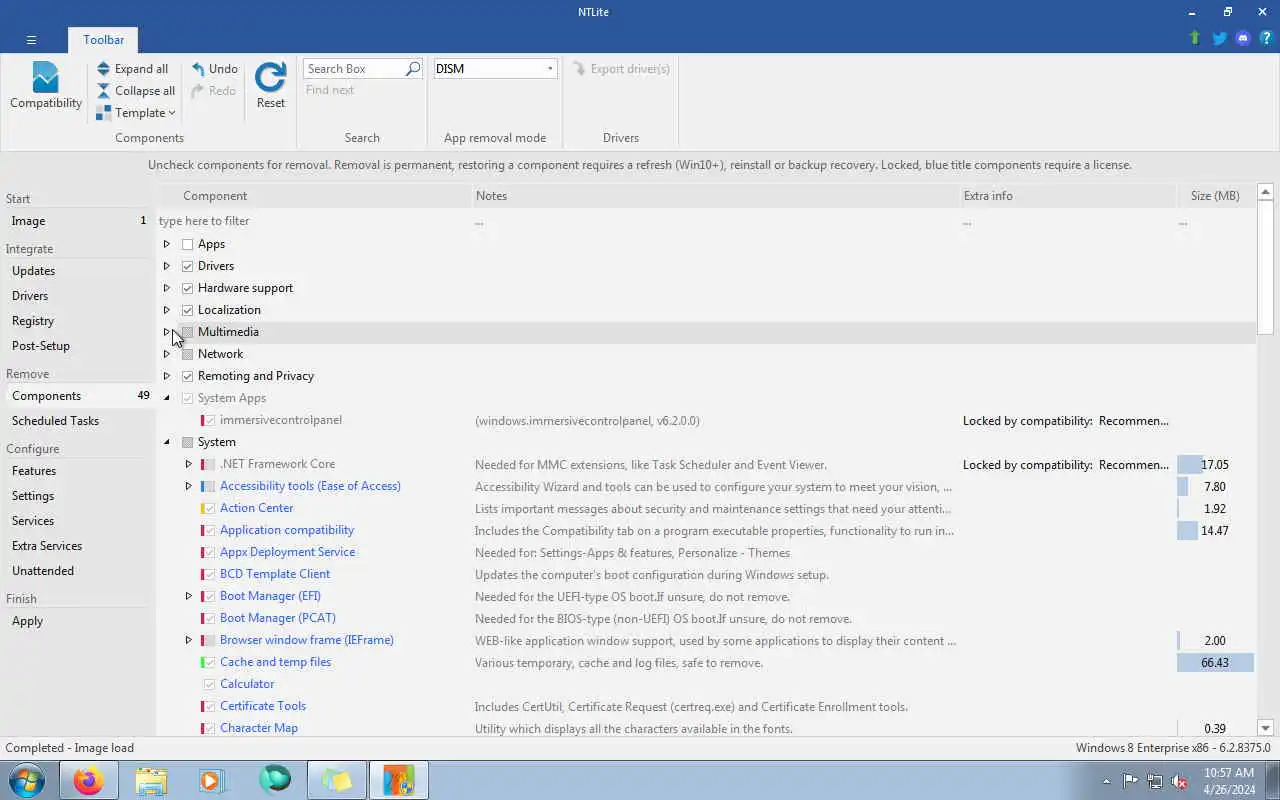Select the Application compatibility component
This screenshot has width=1280, height=800.
(287, 530)
